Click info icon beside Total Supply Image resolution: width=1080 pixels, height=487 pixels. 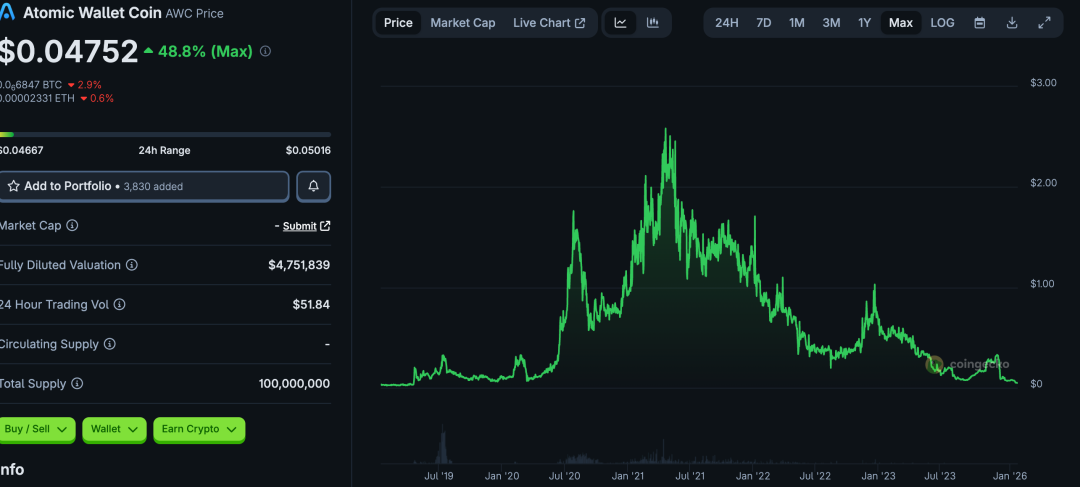(77, 383)
